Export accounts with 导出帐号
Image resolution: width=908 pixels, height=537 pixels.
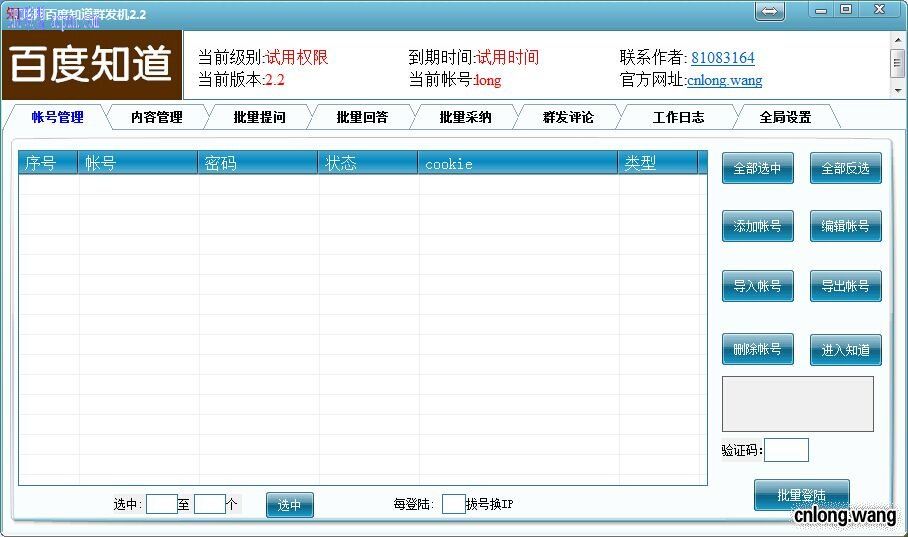[x=845, y=286]
